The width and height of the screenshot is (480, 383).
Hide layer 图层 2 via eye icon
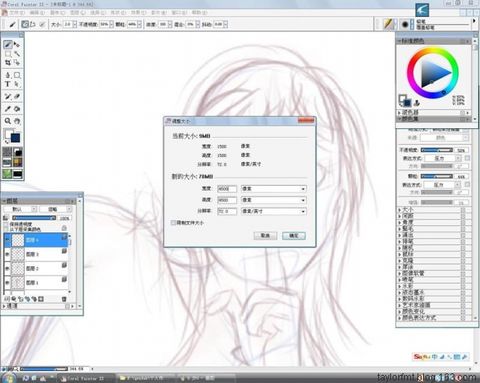coord(7,268)
